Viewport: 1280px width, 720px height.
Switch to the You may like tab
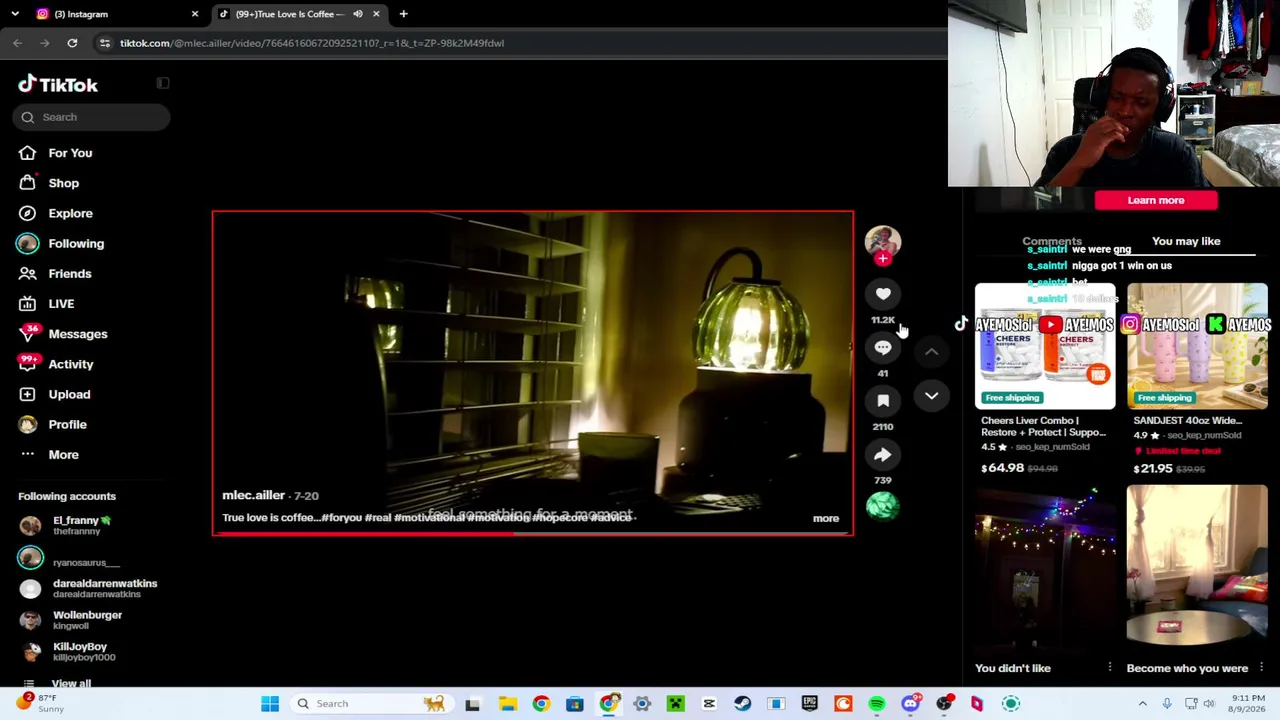coord(1186,241)
